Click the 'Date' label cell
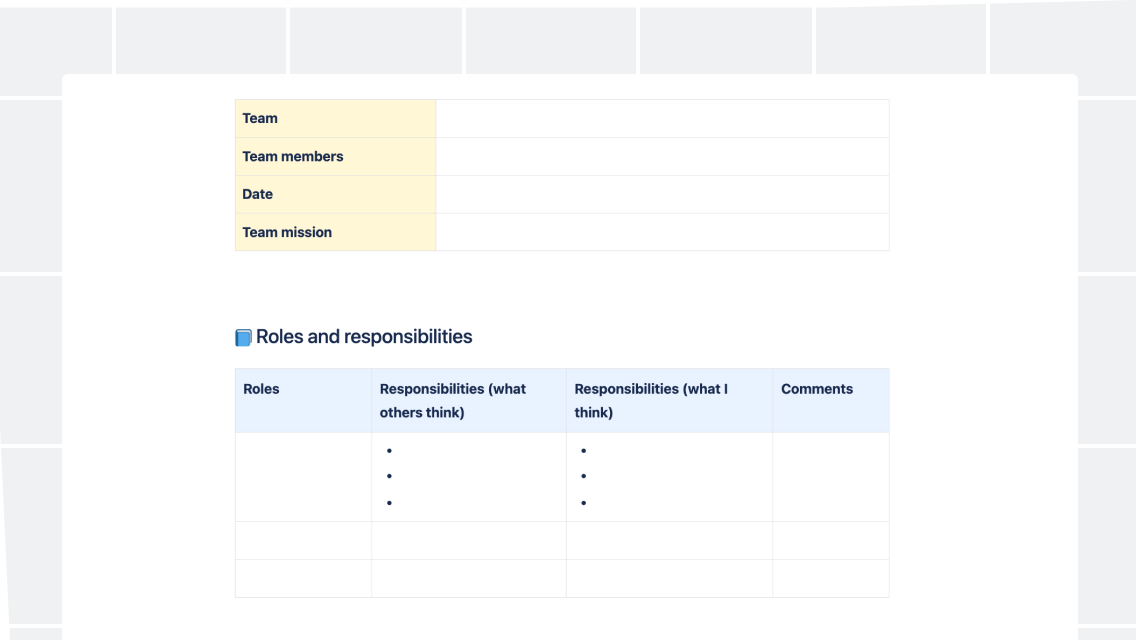1136x640 pixels. click(335, 194)
